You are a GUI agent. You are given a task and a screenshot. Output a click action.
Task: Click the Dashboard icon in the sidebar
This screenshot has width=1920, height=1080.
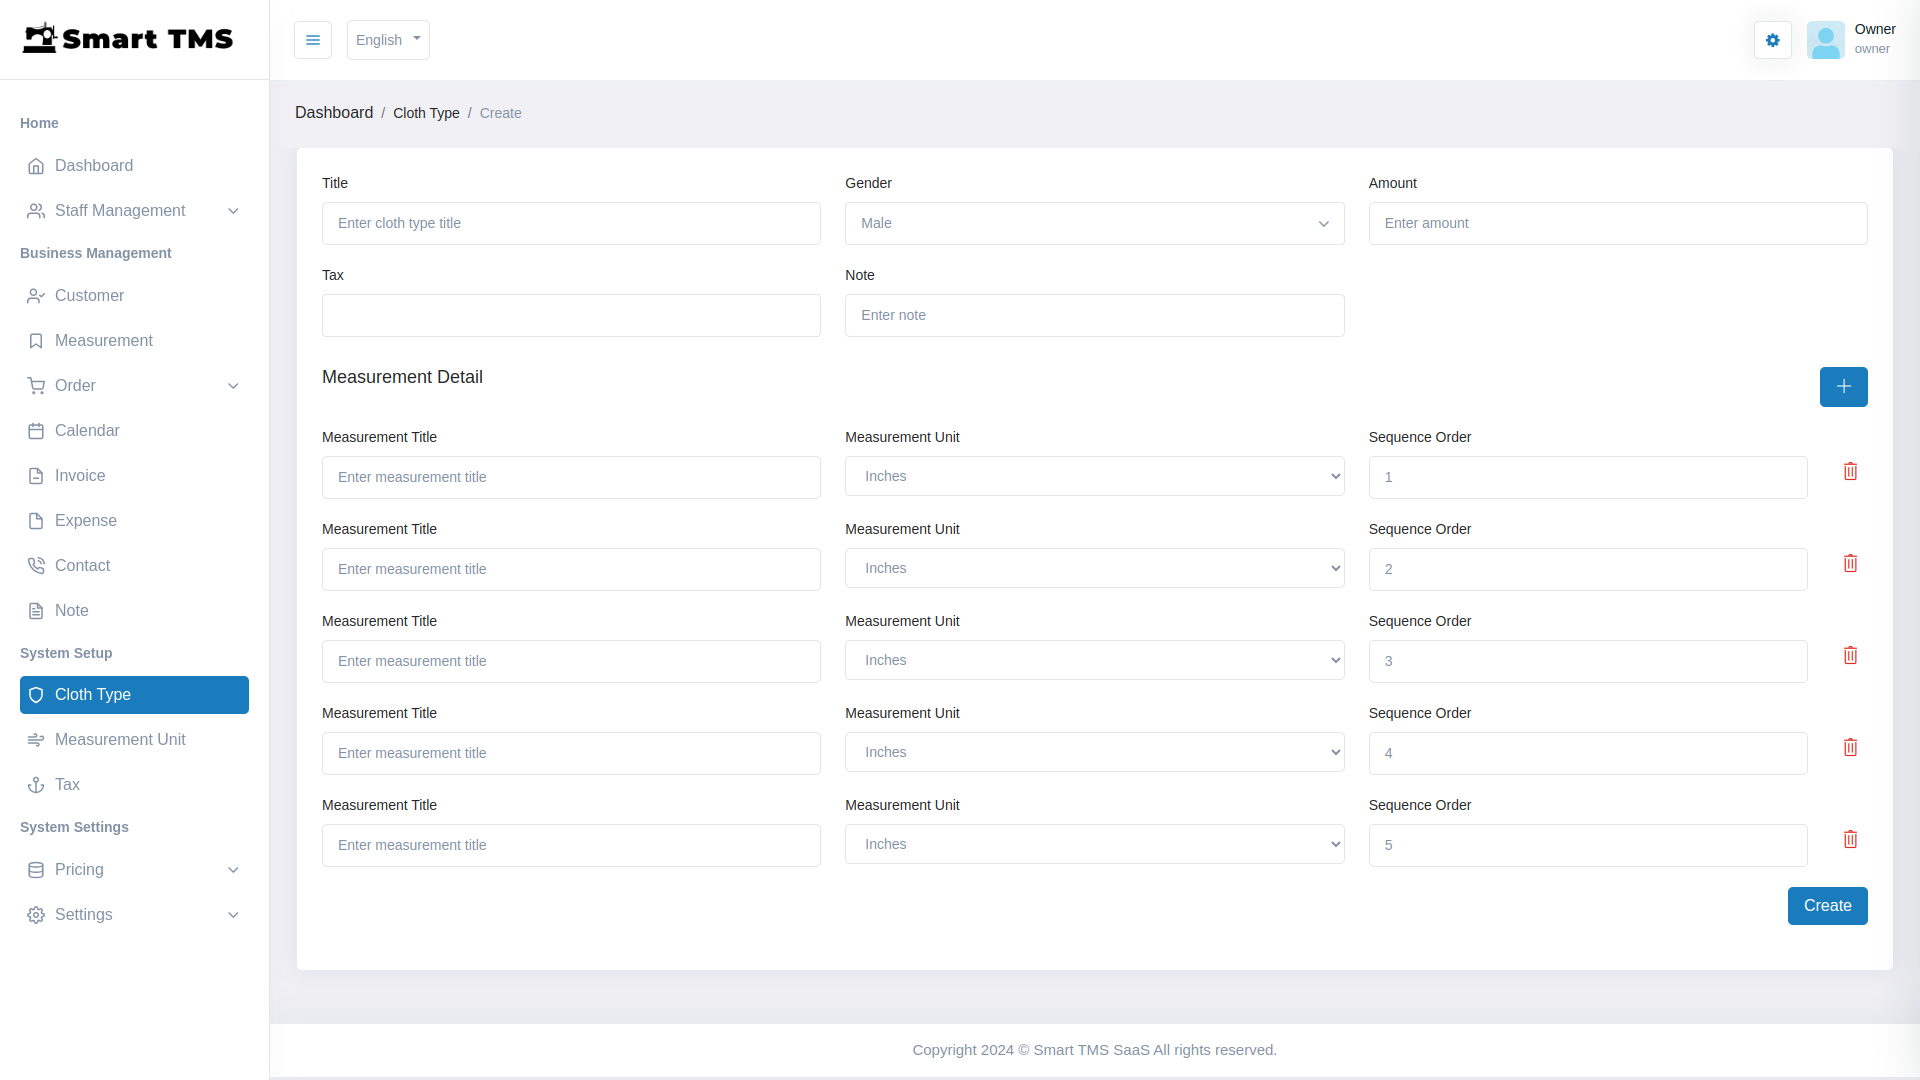[x=36, y=166]
